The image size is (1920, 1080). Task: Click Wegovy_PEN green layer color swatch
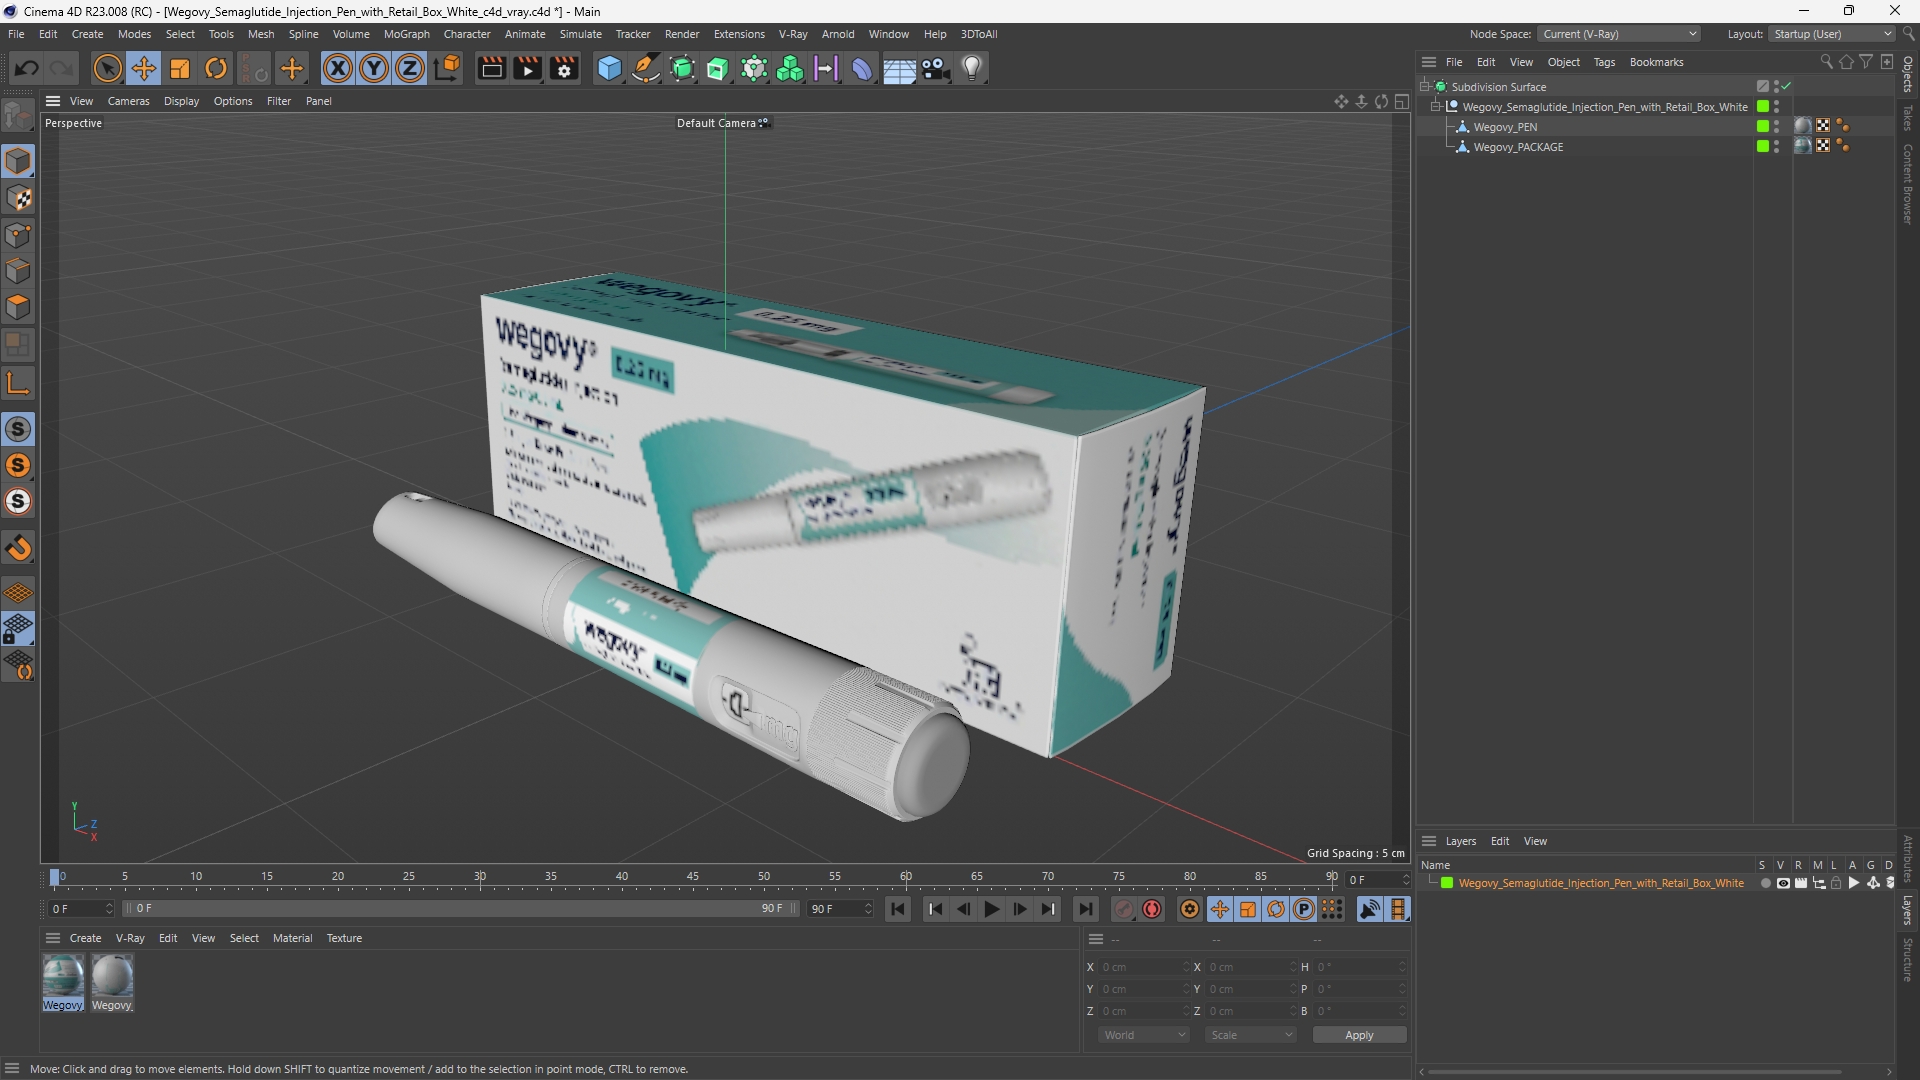[1763, 127]
